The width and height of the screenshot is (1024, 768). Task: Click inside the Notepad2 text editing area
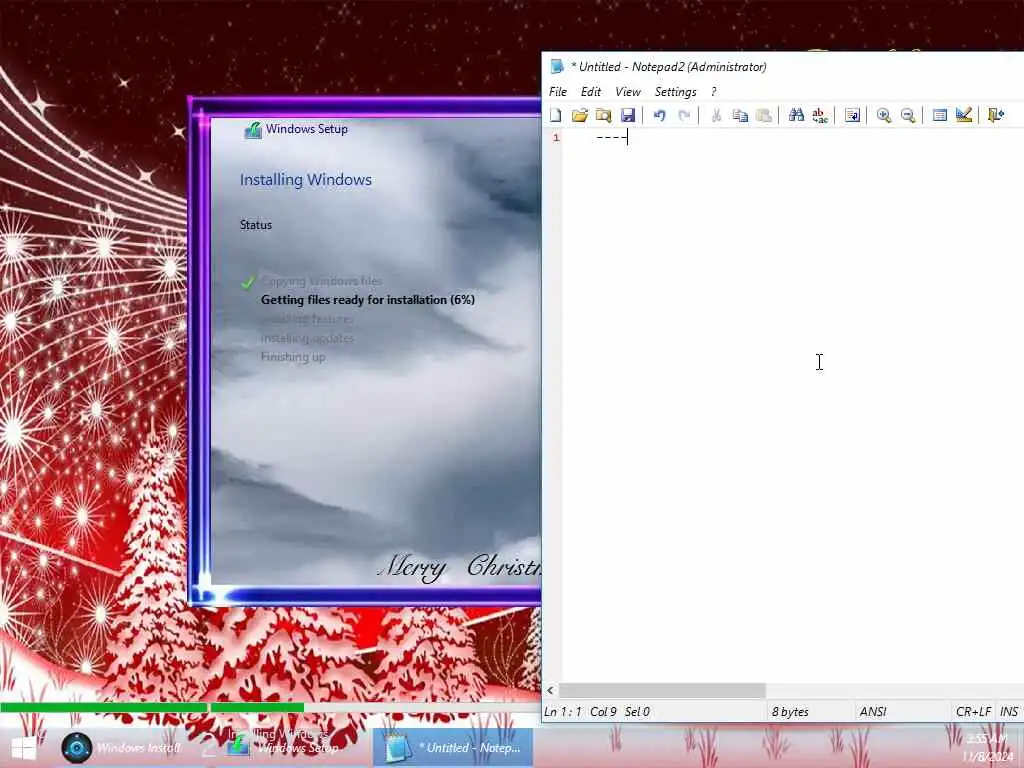[x=793, y=405]
